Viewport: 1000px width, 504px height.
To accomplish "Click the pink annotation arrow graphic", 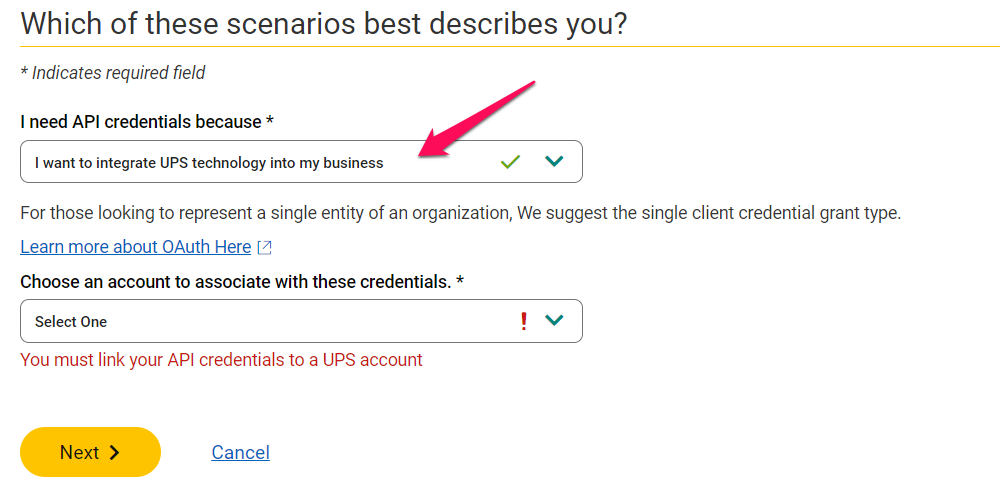I will click(476, 119).
